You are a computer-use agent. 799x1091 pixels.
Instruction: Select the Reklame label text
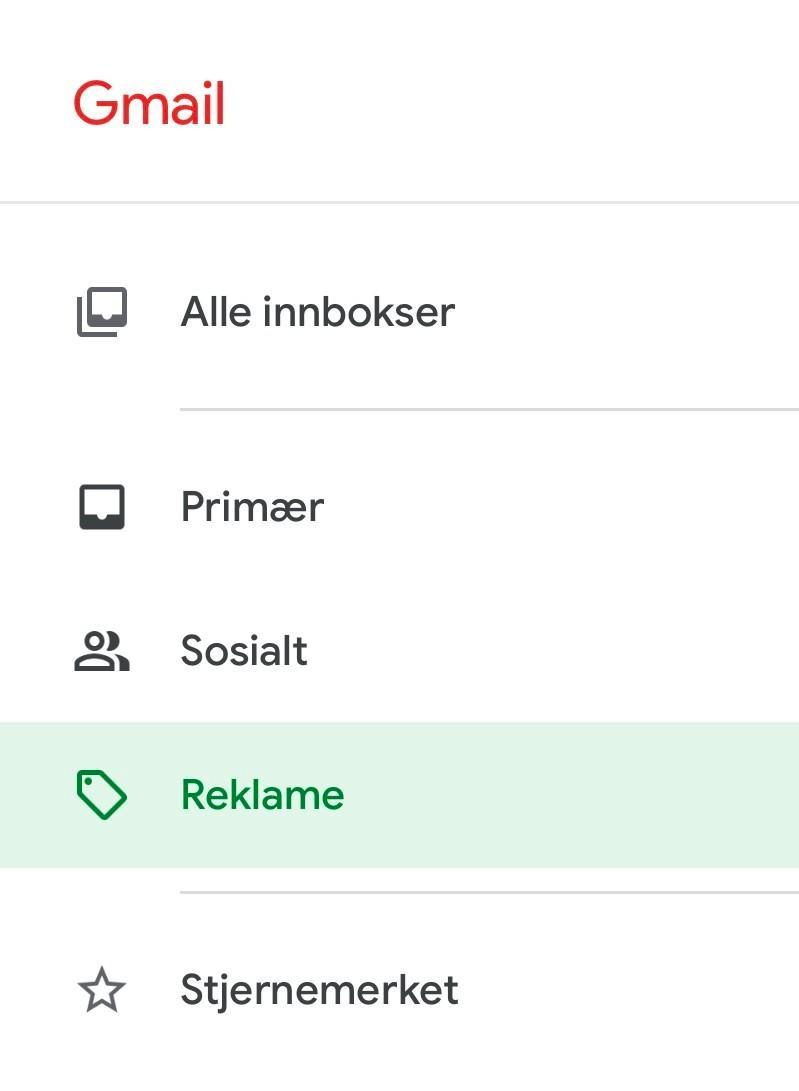(x=262, y=795)
